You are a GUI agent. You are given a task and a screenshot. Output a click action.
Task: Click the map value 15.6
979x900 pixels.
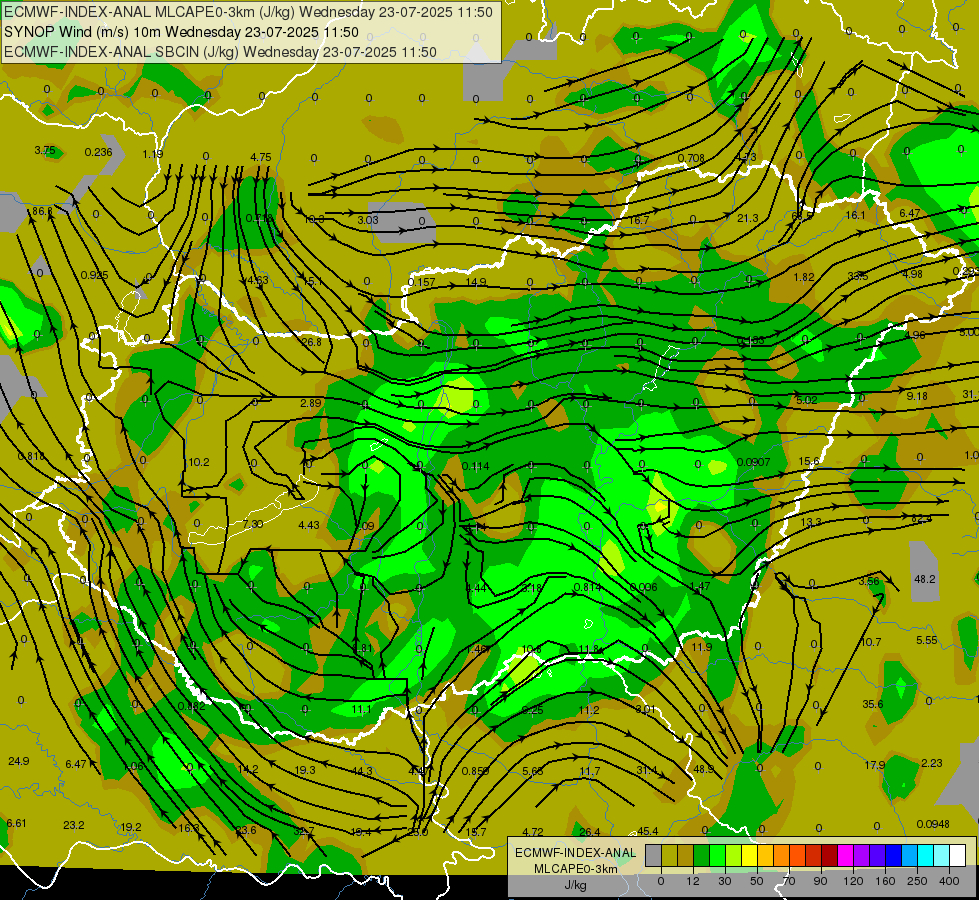(x=809, y=461)
